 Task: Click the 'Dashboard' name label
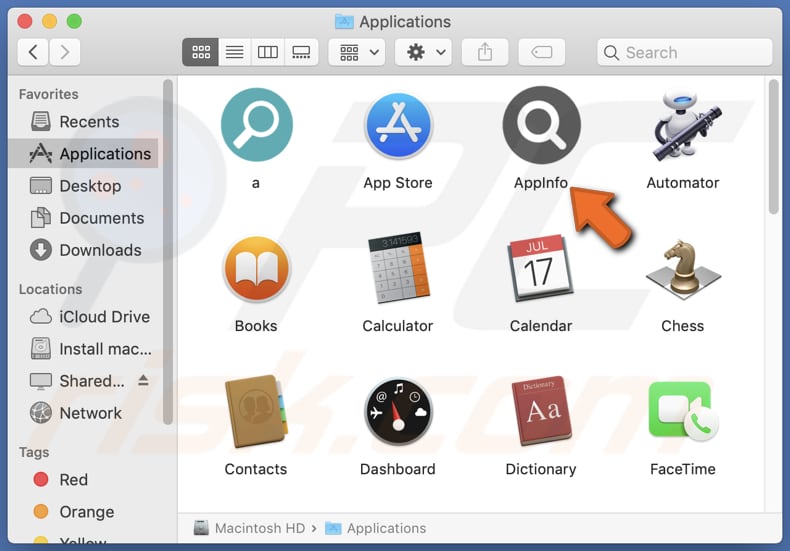click(398, 469)
